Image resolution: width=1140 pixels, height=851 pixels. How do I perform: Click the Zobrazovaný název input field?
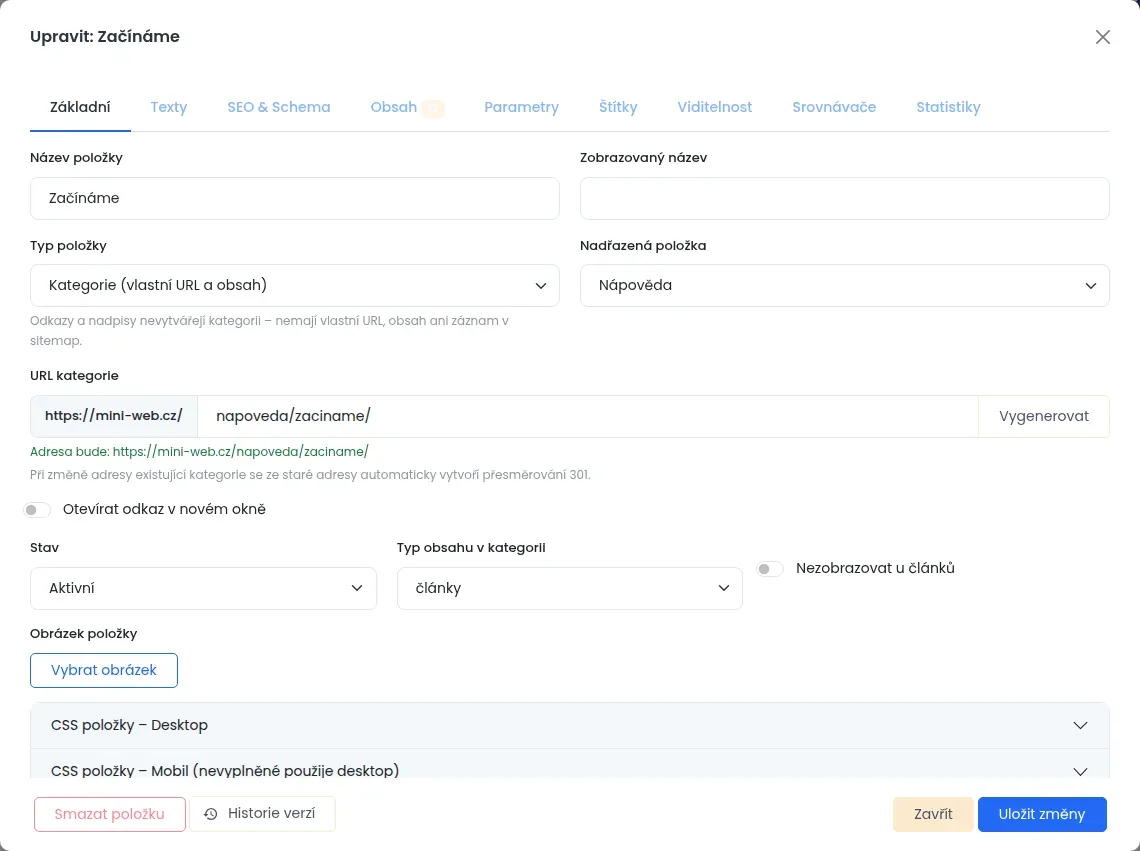click(x=844, y=199)
